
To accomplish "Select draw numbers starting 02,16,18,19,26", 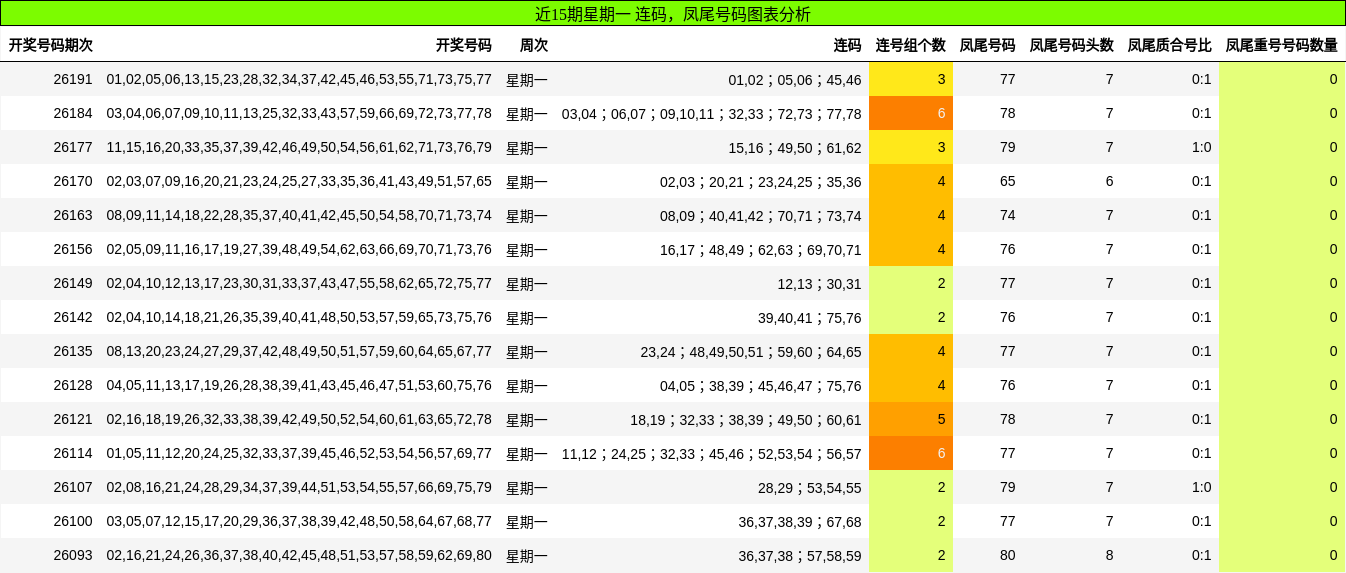I will point(299,419).
